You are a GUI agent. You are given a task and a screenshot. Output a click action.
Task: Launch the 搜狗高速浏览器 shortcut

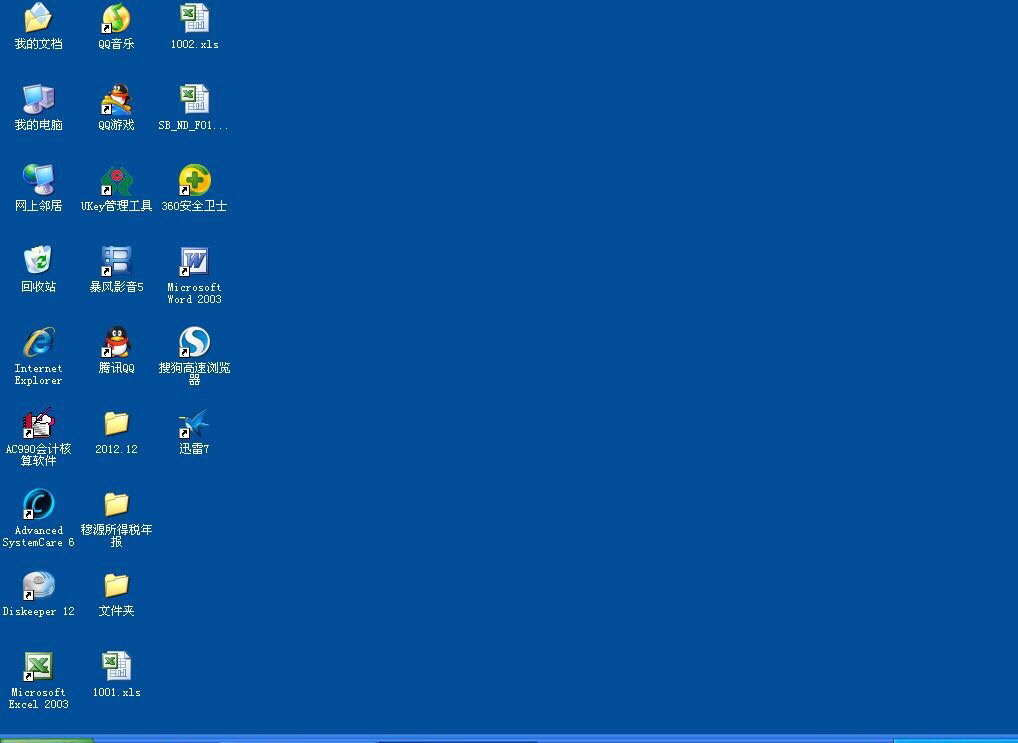coord(194,342)
